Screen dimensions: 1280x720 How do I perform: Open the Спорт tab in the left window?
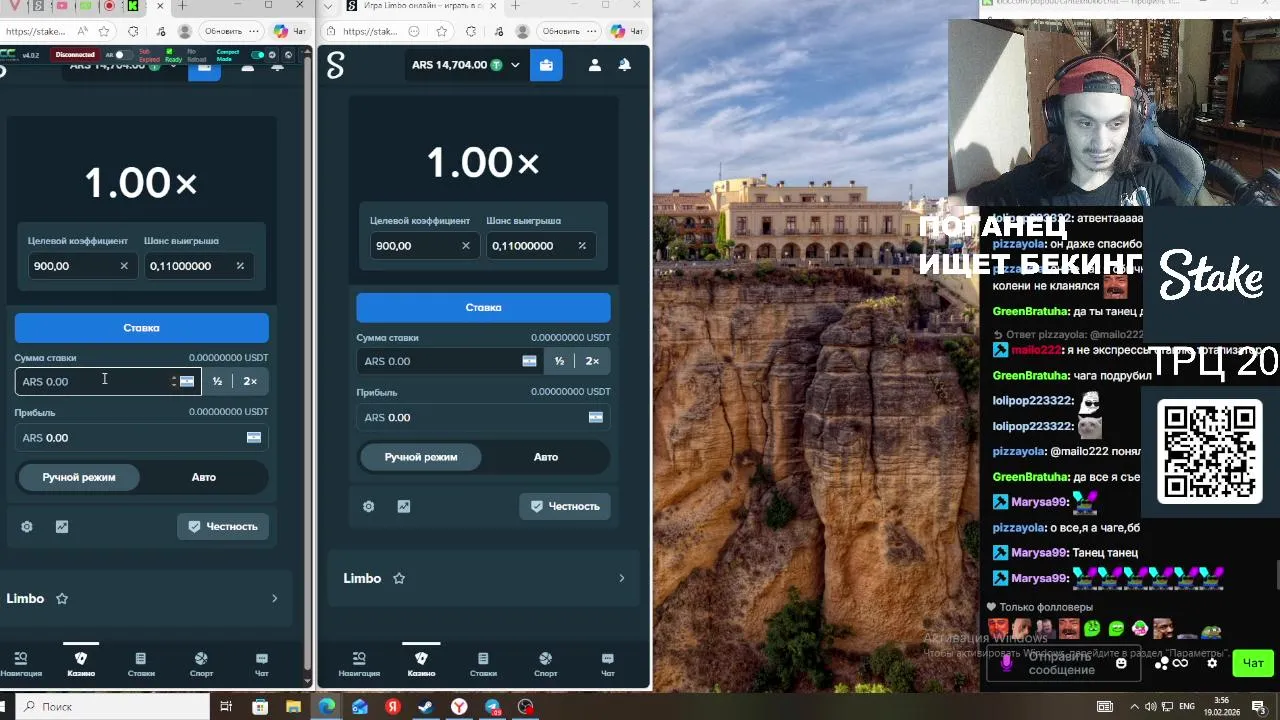tap(201, 664)
